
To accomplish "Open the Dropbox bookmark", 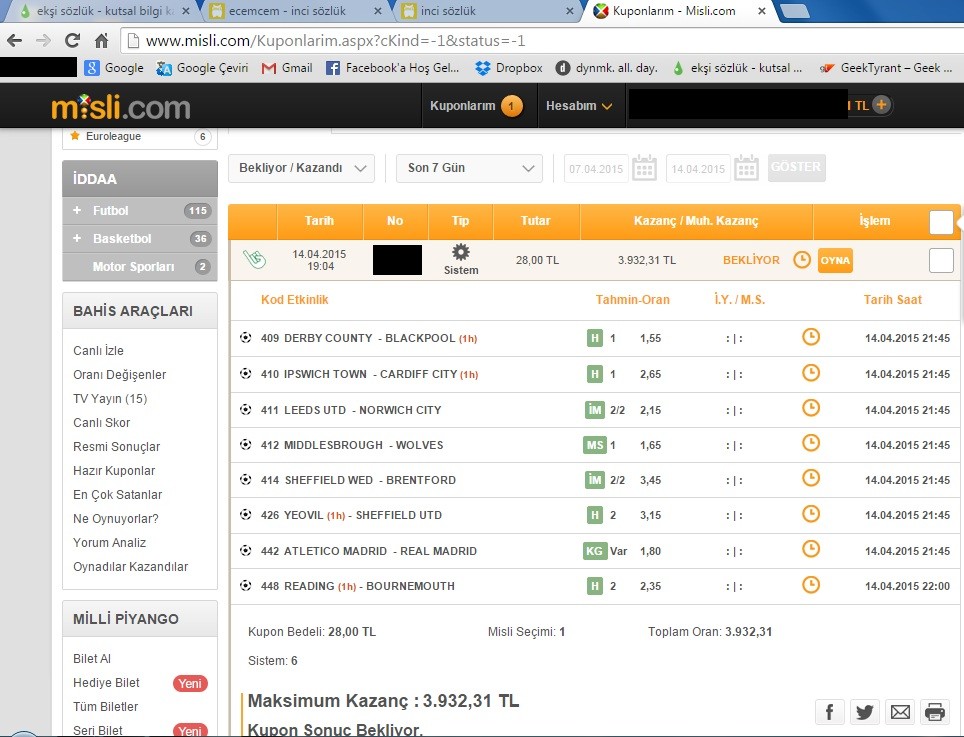I will pyautogui.click(x=509, y=68).
